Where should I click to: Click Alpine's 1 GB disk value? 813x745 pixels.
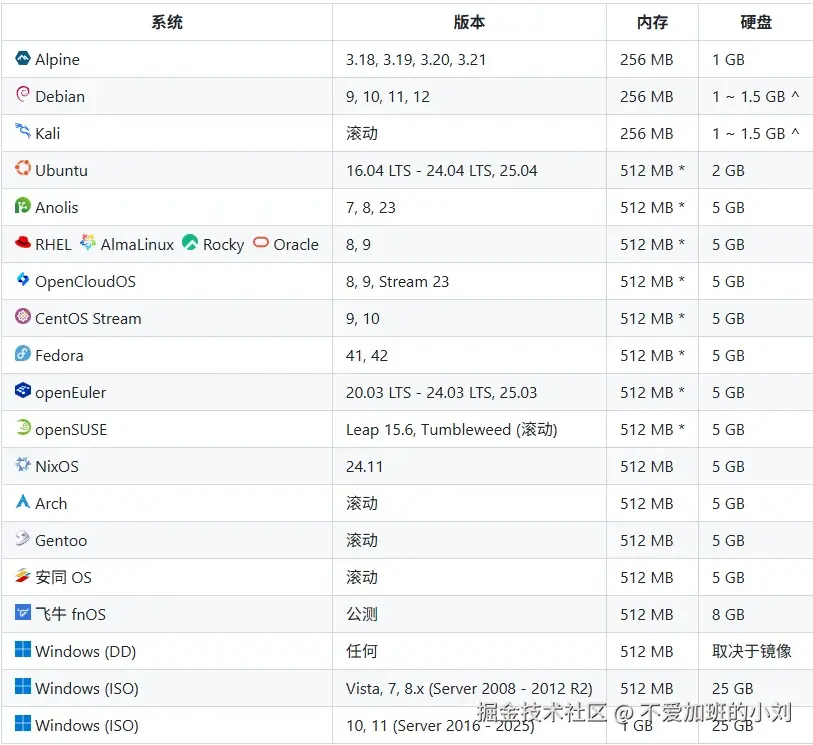(728, 60)
